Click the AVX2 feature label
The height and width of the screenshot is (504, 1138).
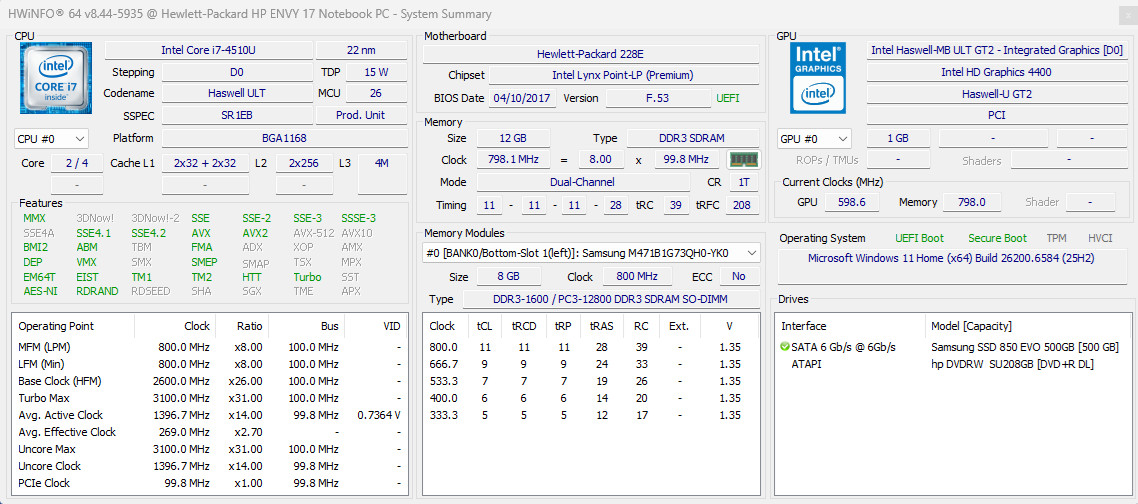click(255, 233)
